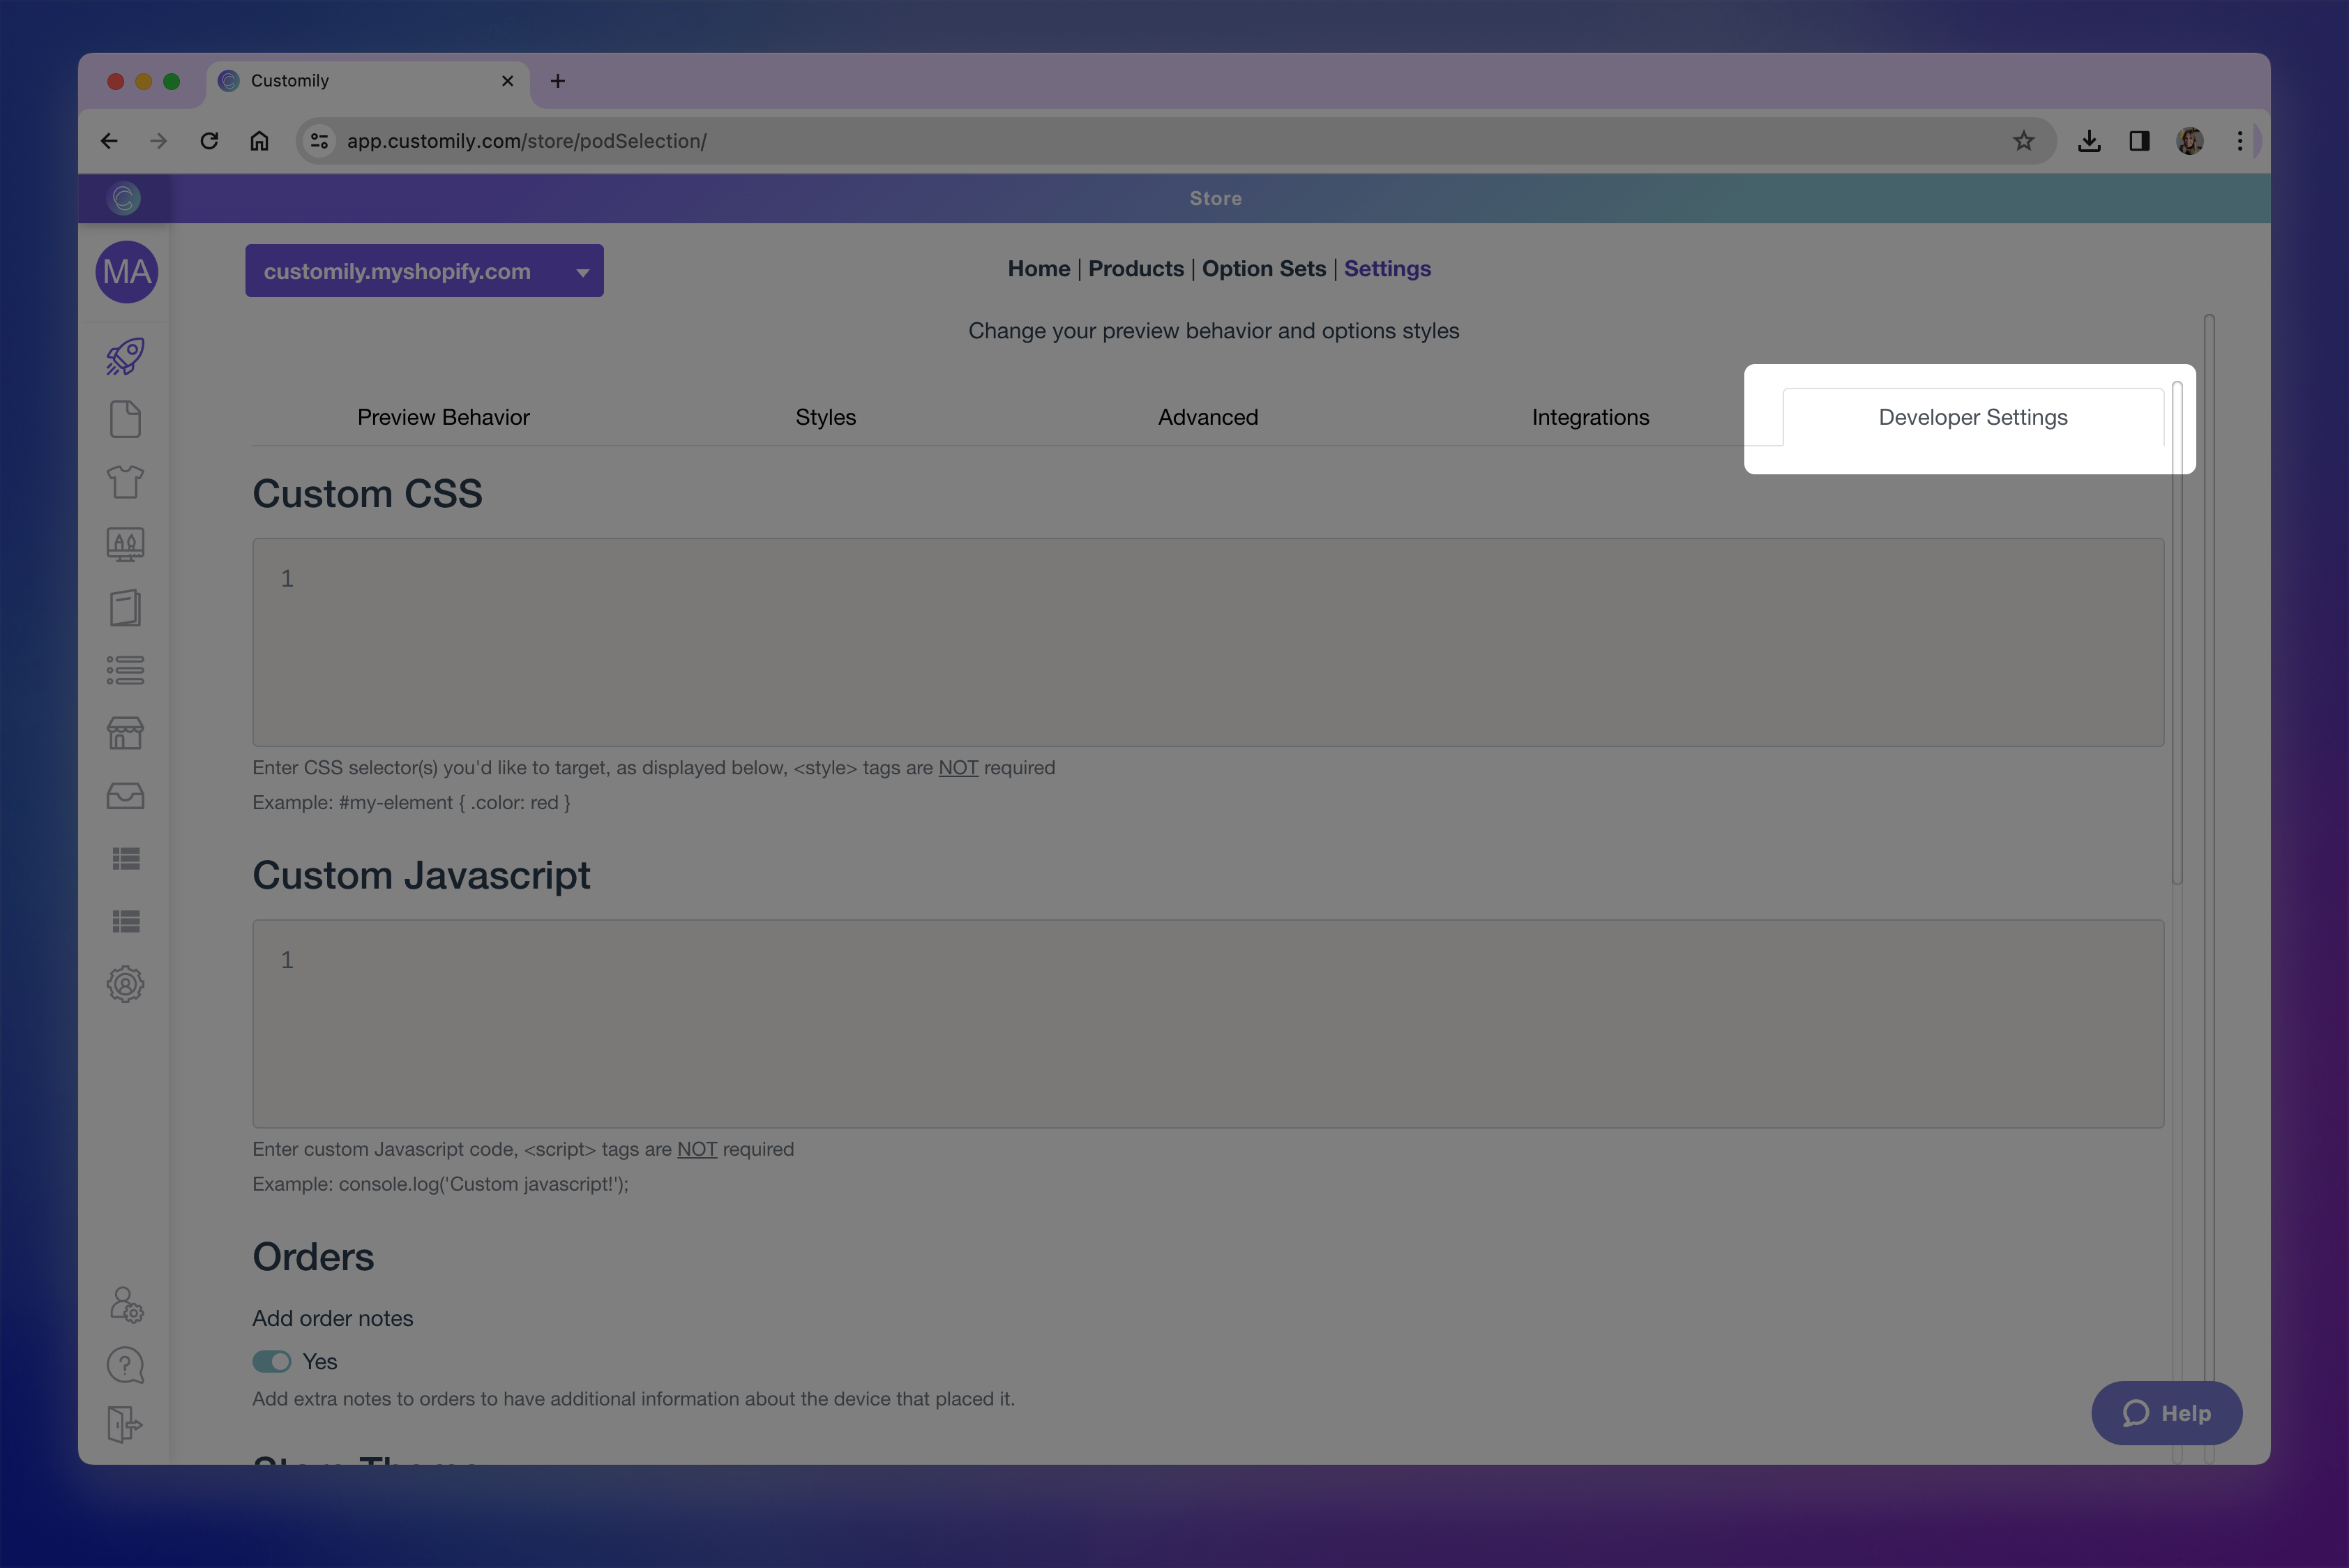This screenshot has width=2349, height=1568.
Task: Expand the customily.myshopify.com store dropdown
Action: (x=425, y=271)
